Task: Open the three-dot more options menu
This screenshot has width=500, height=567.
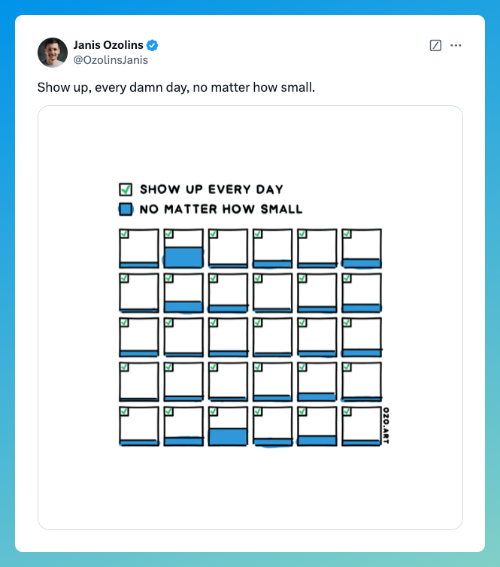Action: [456, 46]
